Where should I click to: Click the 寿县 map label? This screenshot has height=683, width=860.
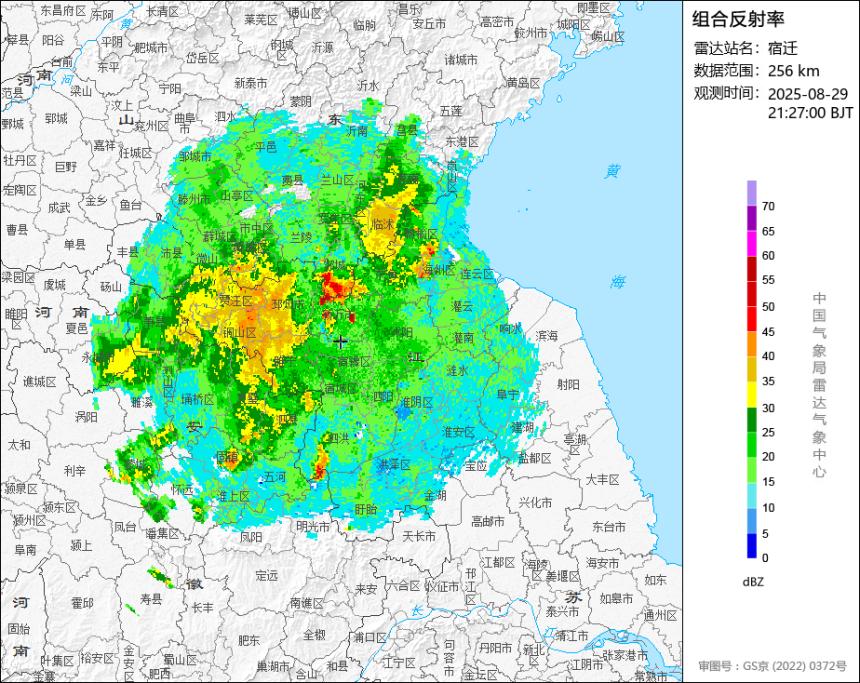tap(151, 599)
